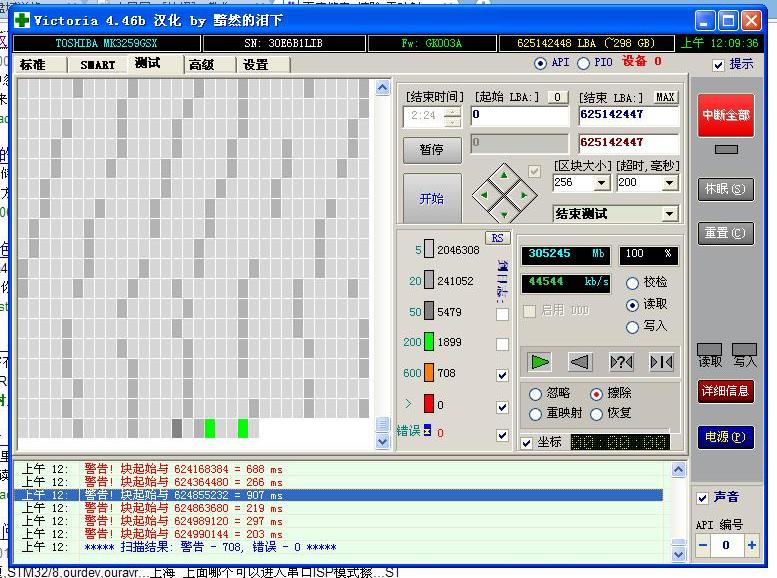Click the green cross Victoria title icon

21,19
